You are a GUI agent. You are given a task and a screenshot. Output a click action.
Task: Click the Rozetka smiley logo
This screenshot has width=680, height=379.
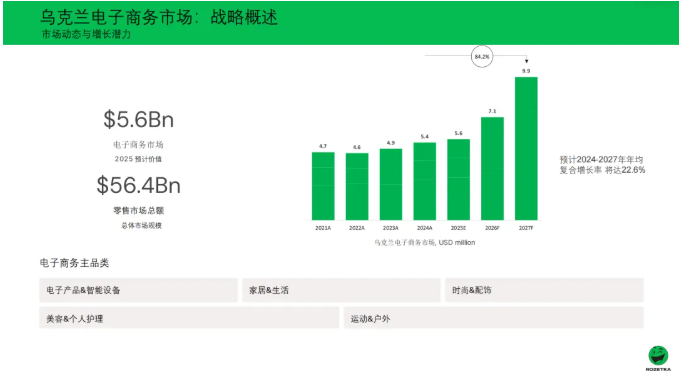pyautogui.click(x=658, y=358)
